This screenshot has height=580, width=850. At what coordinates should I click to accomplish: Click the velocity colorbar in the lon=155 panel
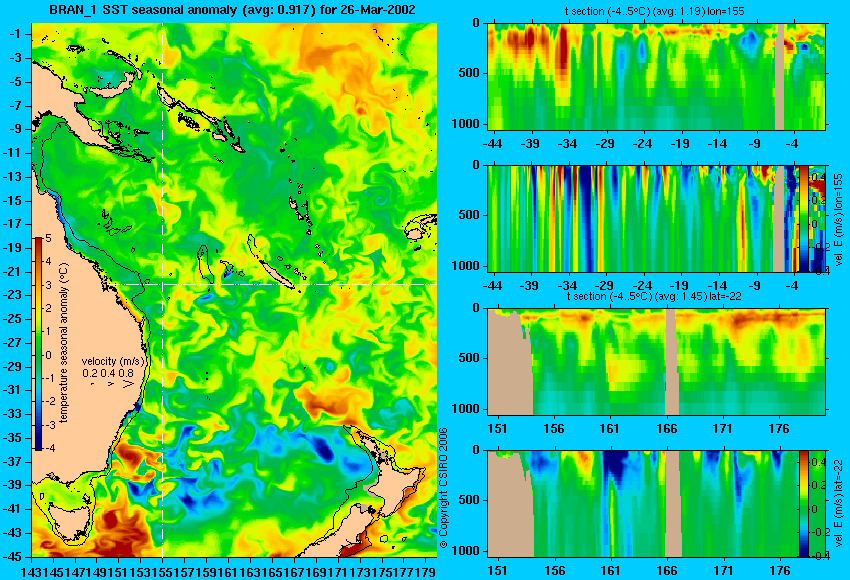click(x=804, y=218)
